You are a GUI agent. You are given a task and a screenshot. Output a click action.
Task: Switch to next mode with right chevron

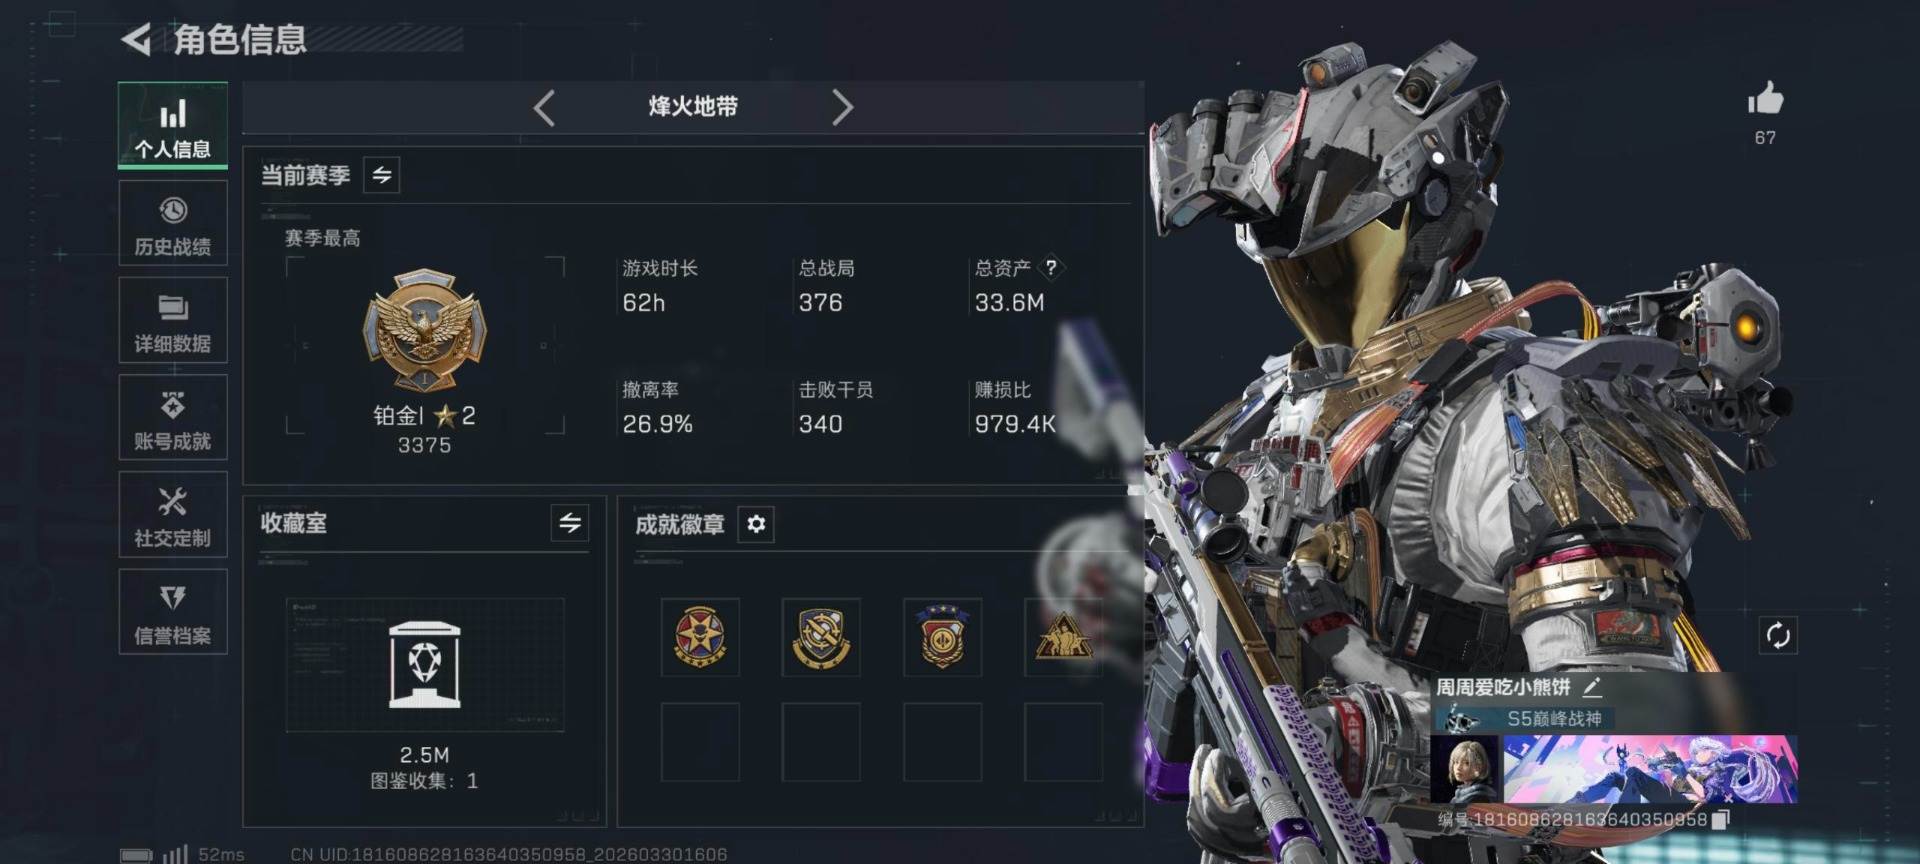(x=842, y=107)
